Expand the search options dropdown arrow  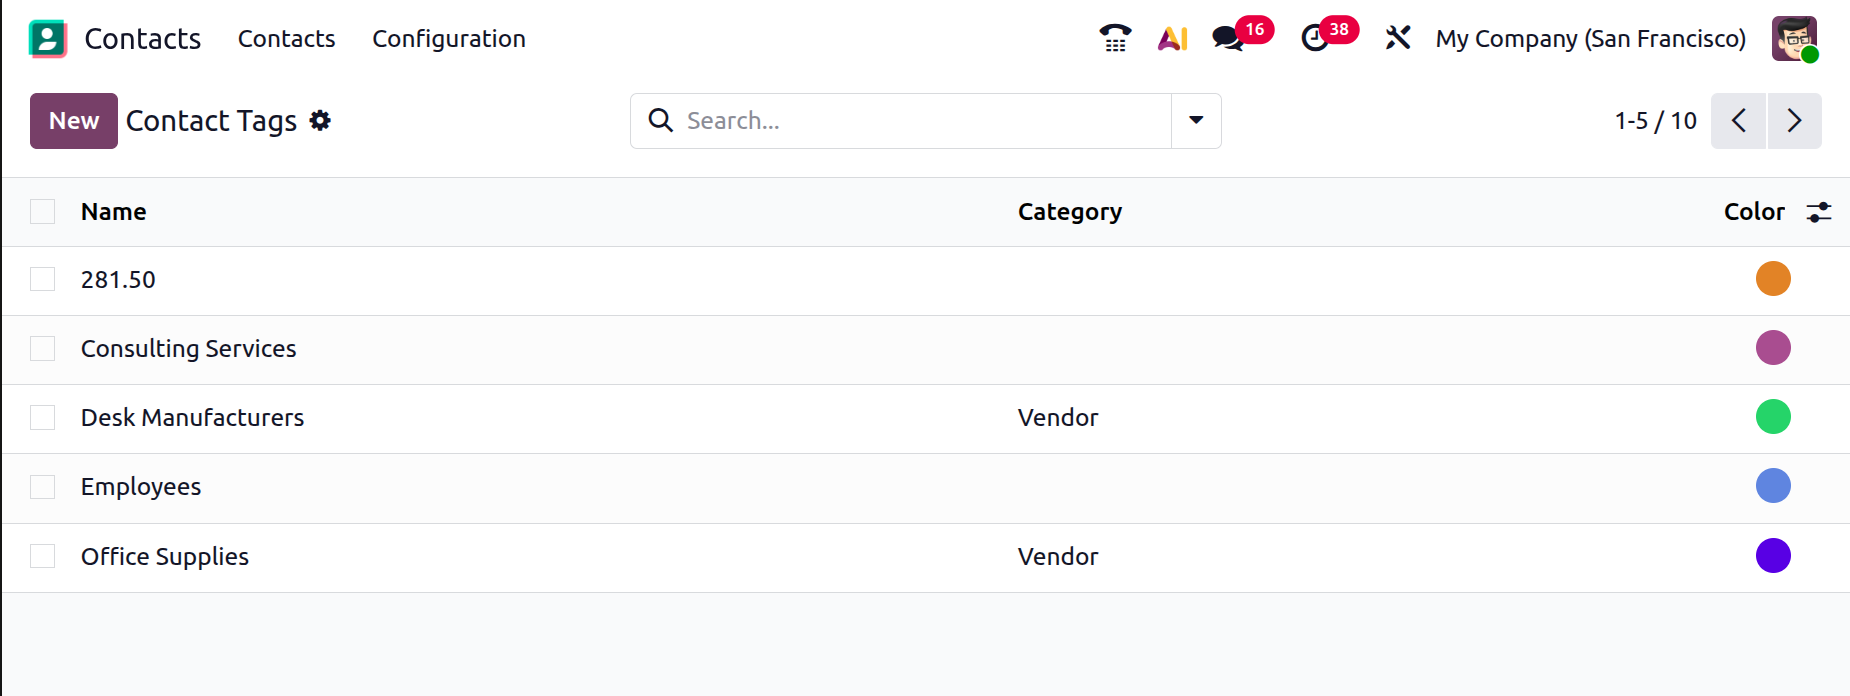pyautogui.click(x=1196, y=121)
